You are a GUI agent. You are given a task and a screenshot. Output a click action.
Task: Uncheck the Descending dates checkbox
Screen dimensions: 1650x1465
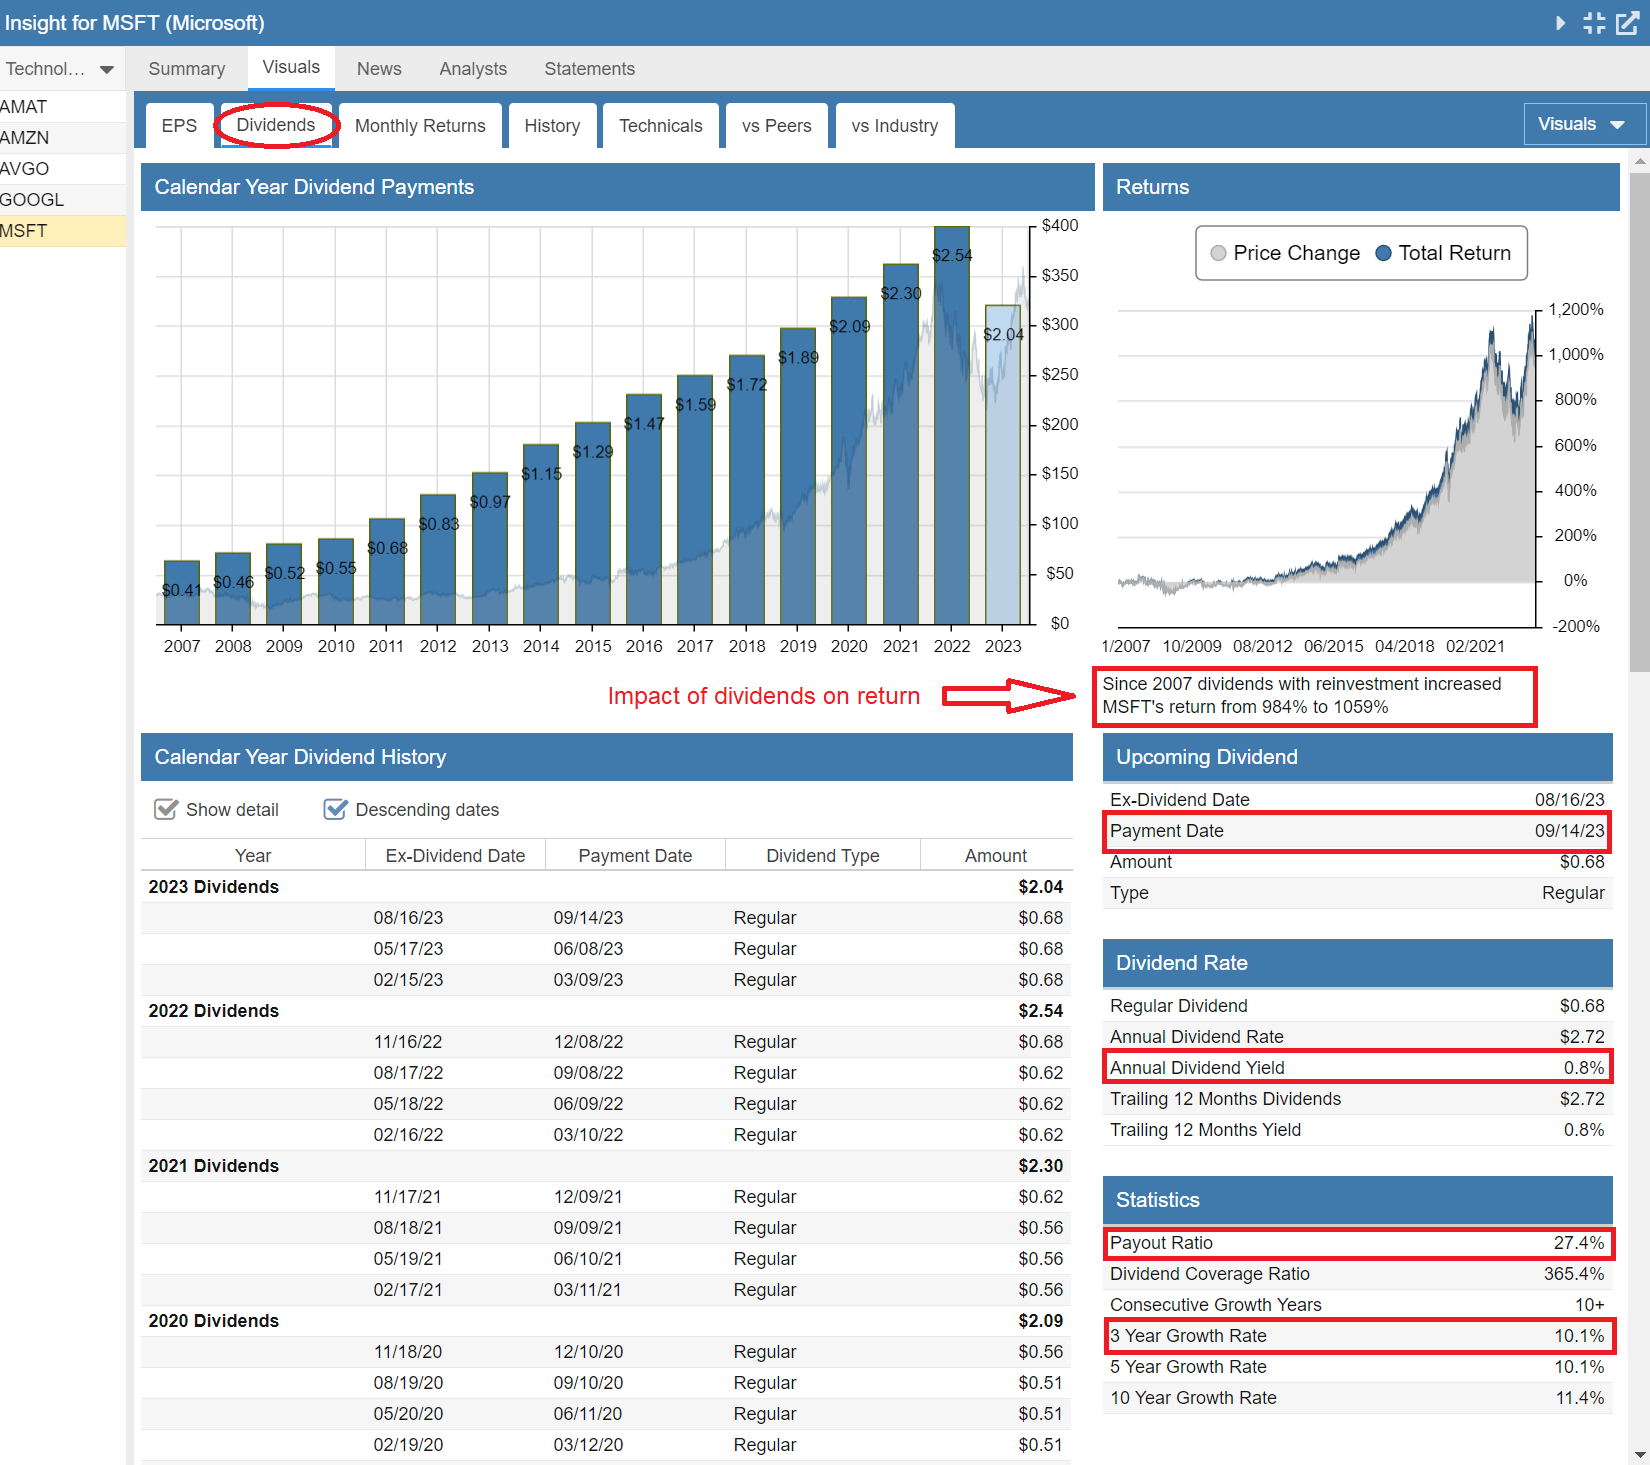(336, 809)
